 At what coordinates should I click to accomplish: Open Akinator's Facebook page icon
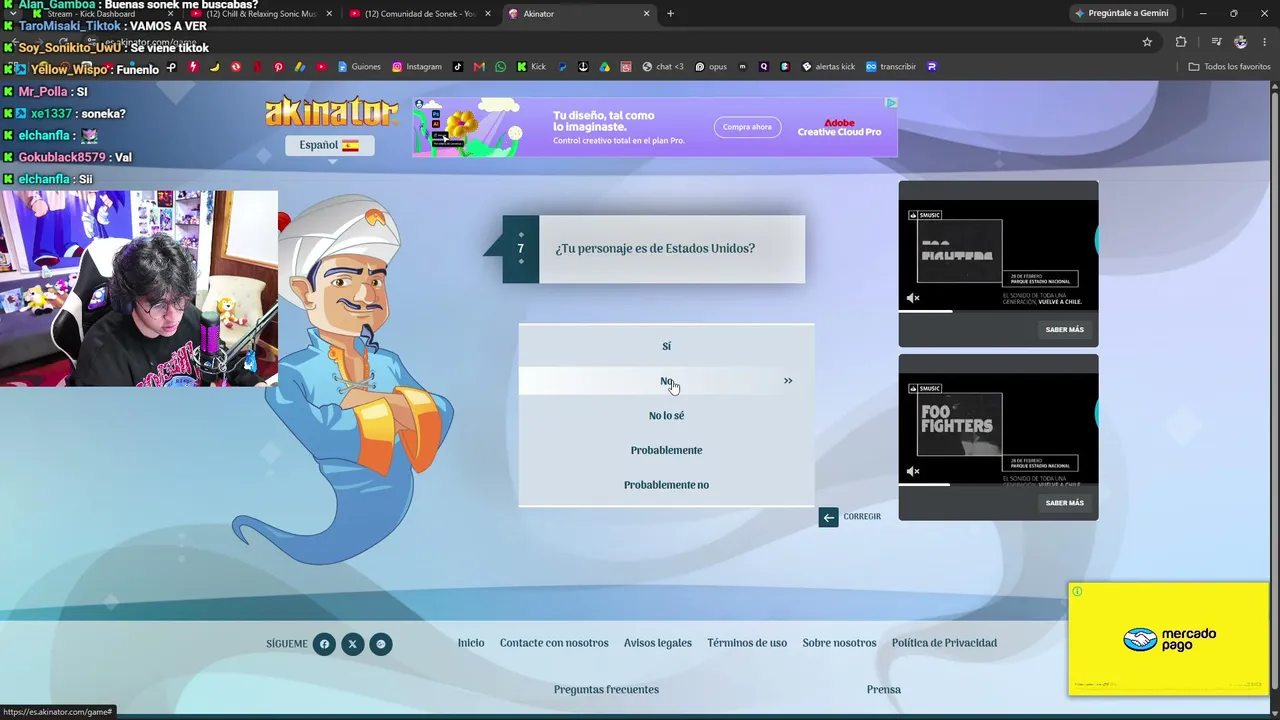[324, 644]
